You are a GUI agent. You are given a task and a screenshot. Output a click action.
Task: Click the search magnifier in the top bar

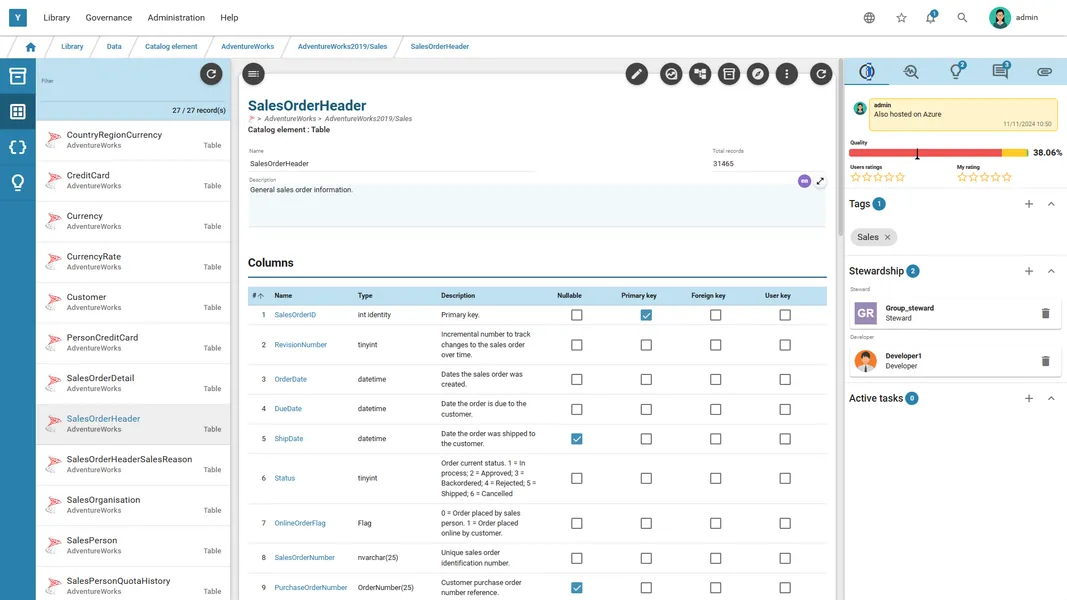point(962,18)
